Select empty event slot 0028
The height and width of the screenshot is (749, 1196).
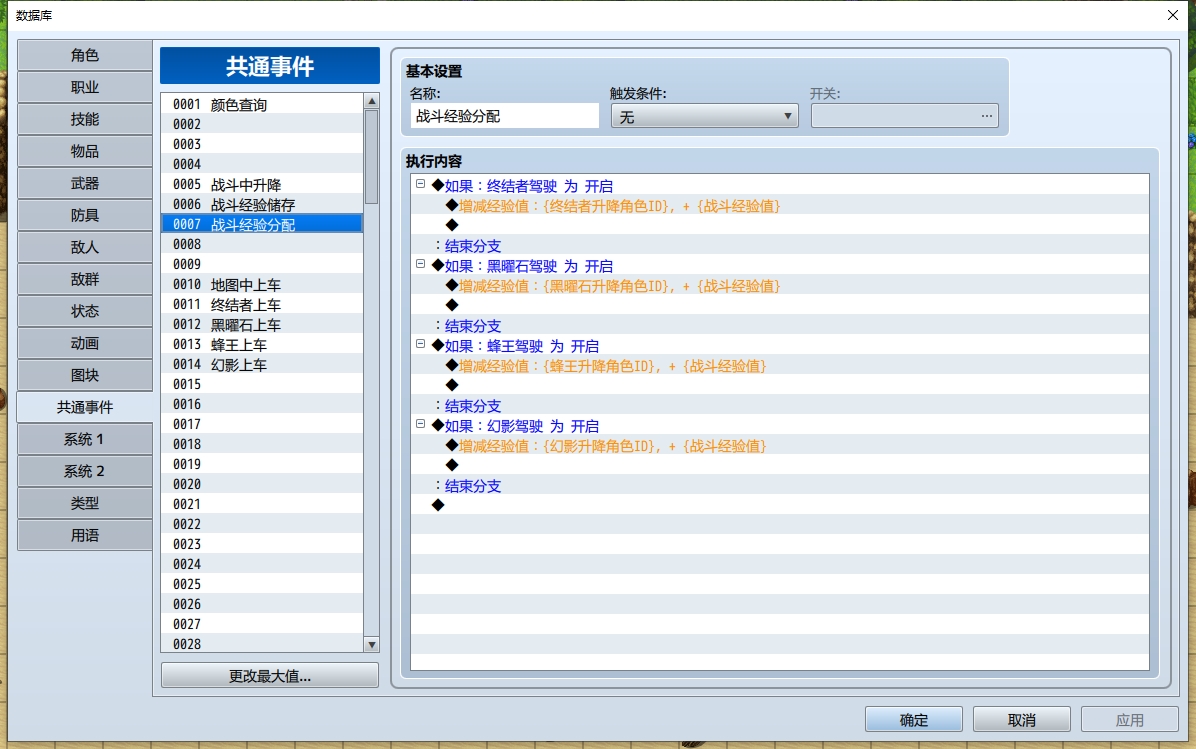tap(262, 644)
